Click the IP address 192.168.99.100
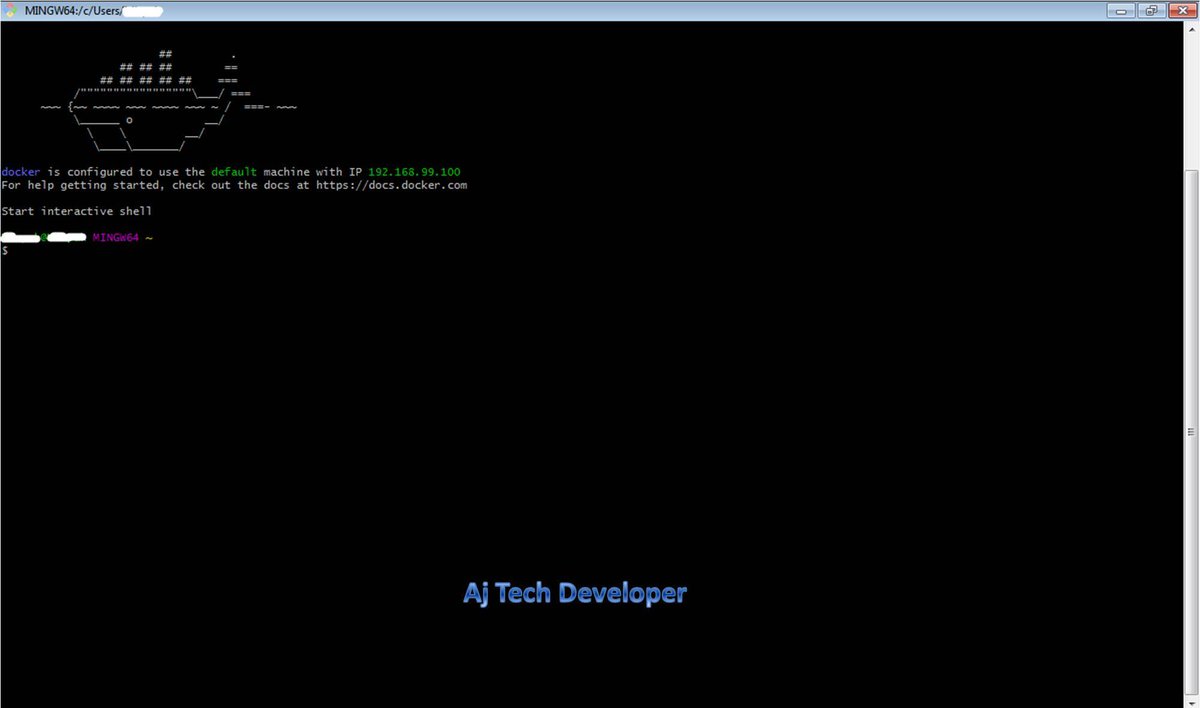Image resolution: width=1200 pixels, height=708 pixels. point(414,171)
